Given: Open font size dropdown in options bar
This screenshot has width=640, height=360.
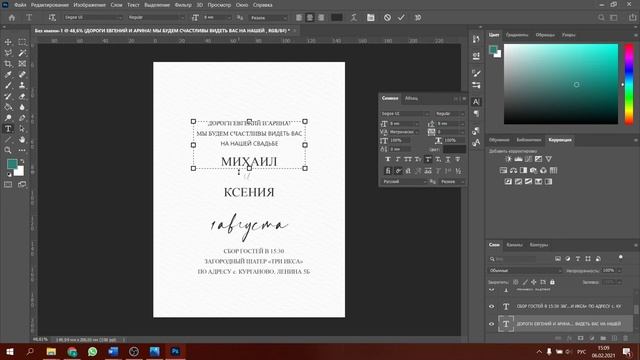Looking at the screenshot, I should pyautogui.click(x=217, y=18).
